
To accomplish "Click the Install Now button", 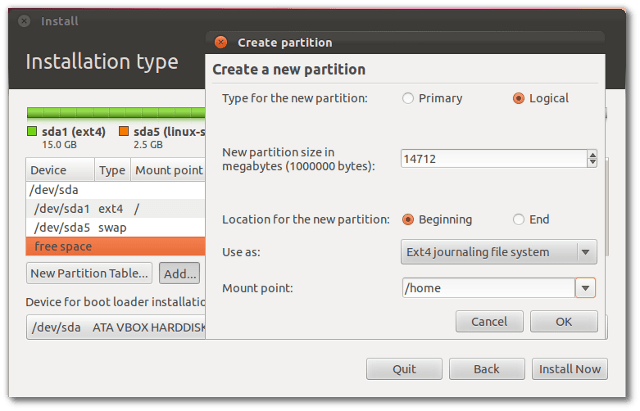I will pyautogui.click(x=570, y=369).
